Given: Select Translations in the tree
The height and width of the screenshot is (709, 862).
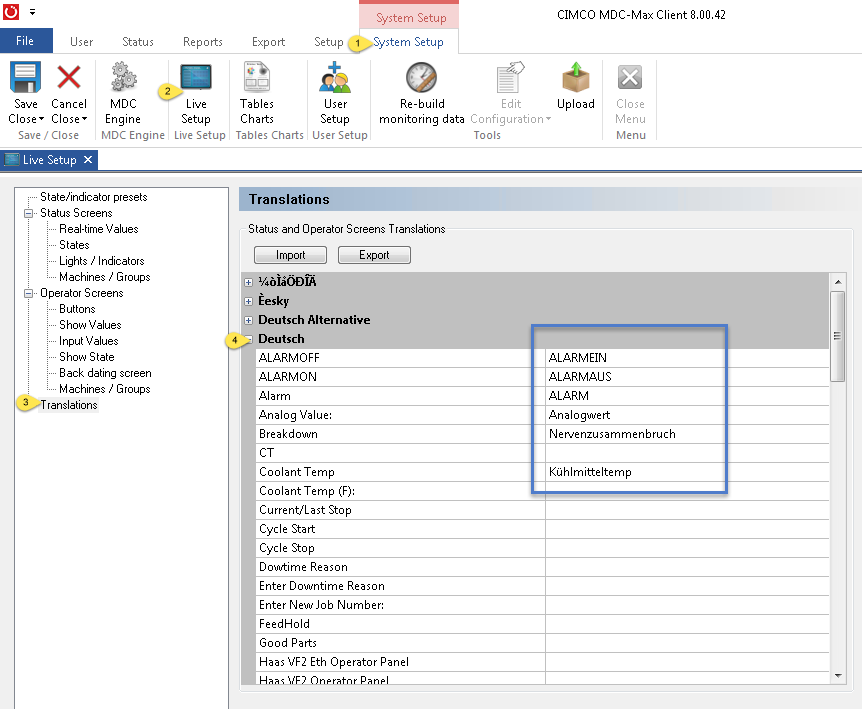Looking at the screenshot, I should click(x=69, y=405).
